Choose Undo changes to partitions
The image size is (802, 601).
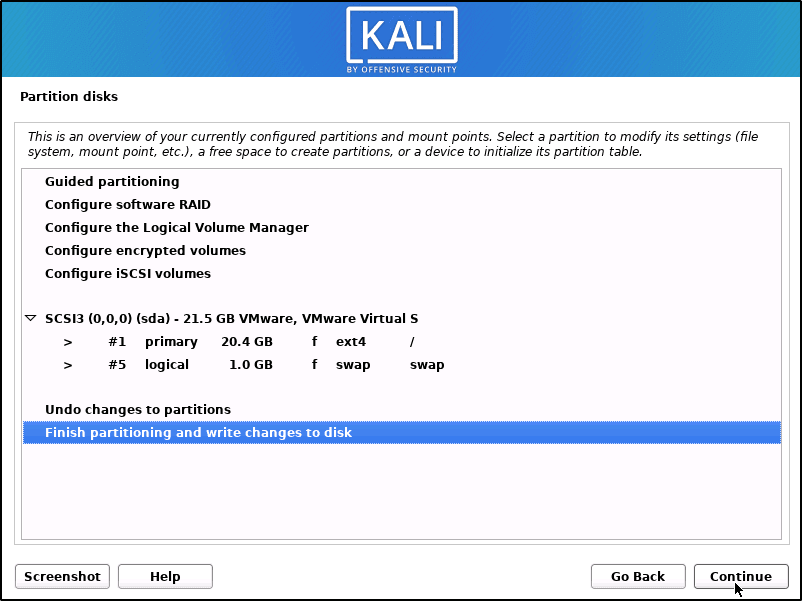(x=402, y=410)
